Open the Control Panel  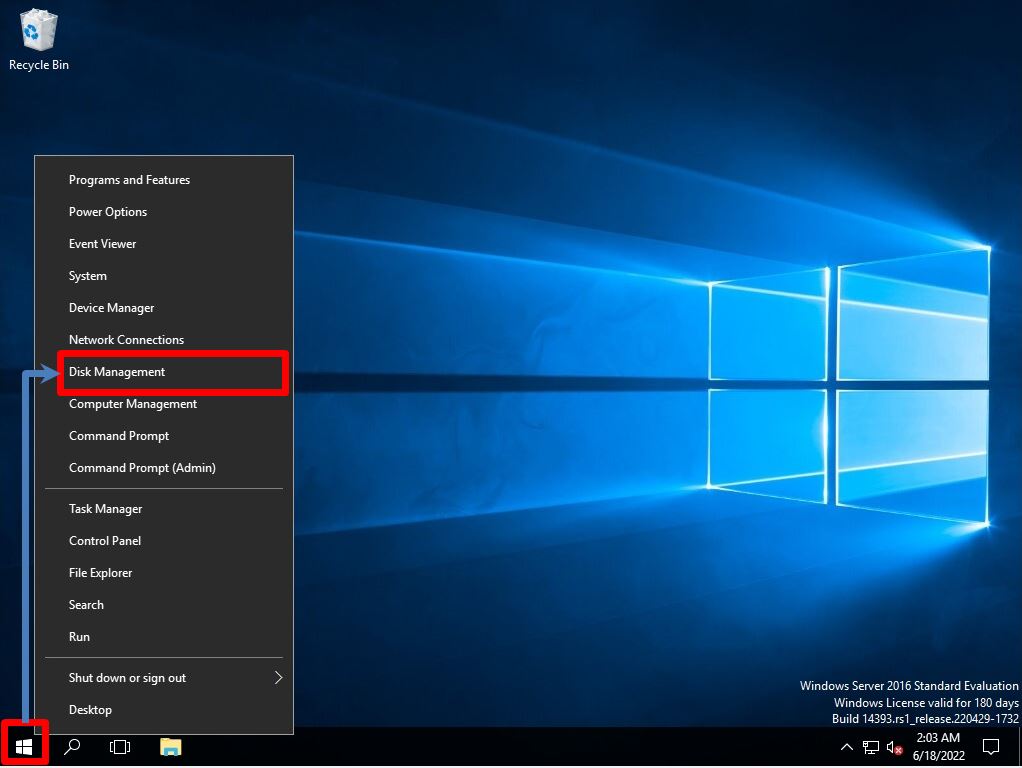(104, 540)
